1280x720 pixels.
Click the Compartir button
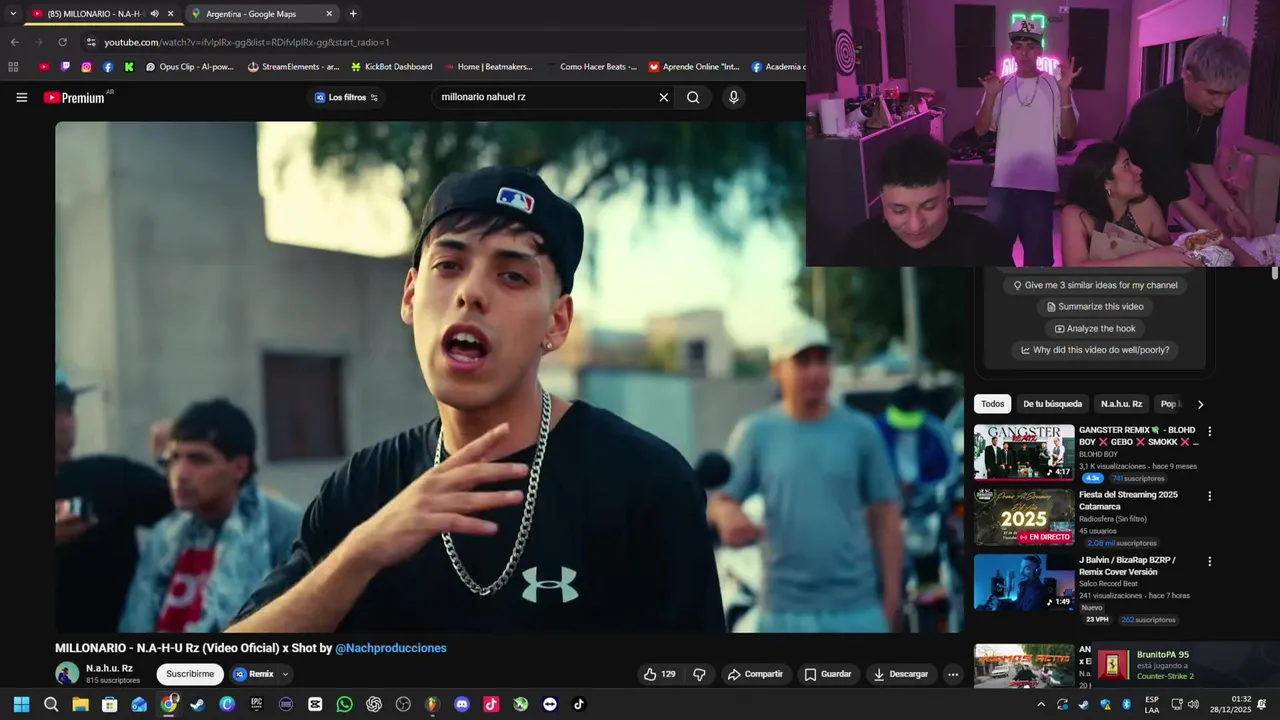click(x=755, y=674)
